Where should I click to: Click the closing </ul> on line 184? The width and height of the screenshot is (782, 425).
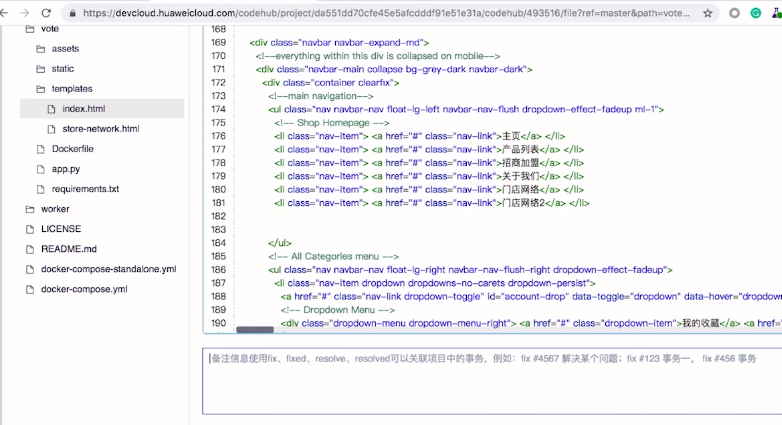[279, 243]
